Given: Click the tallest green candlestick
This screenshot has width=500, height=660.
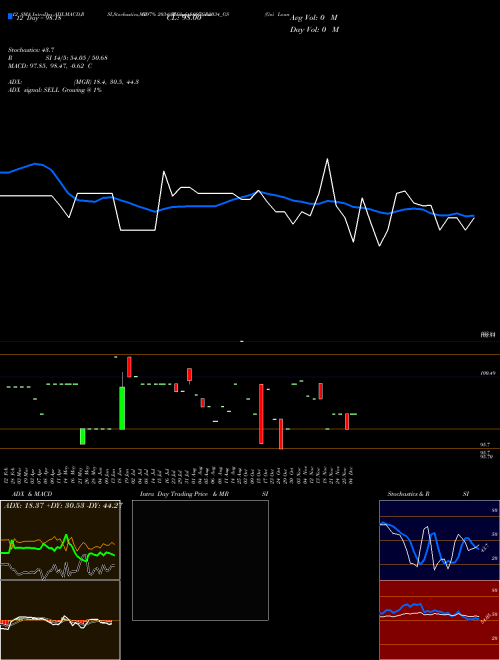Looking at the screenshot, I should pyautogui.click(x=122, y=408).
